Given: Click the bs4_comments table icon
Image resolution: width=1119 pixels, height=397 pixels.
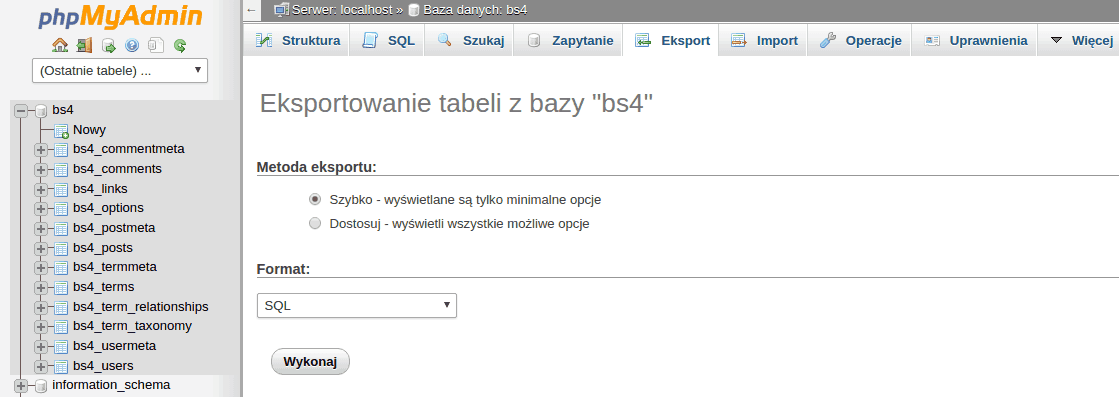Looking at the screenshot, I should [x=61, y=169].
